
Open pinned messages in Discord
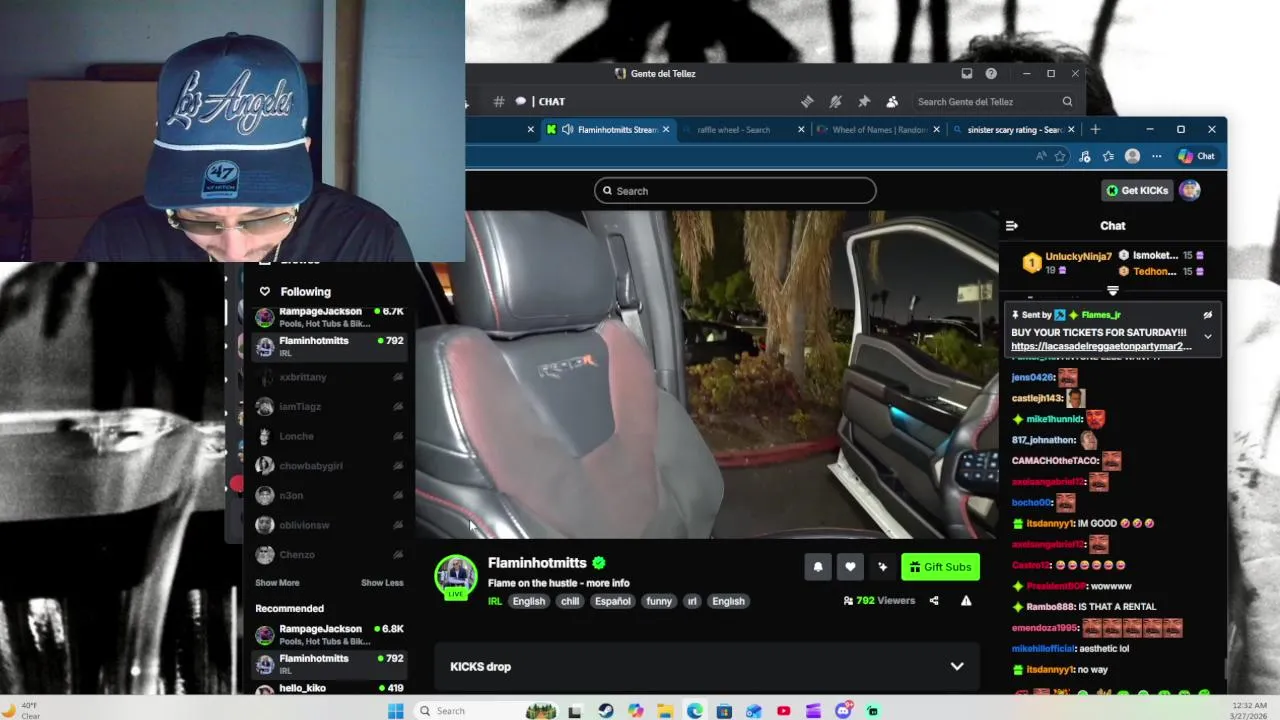point(864,101)
